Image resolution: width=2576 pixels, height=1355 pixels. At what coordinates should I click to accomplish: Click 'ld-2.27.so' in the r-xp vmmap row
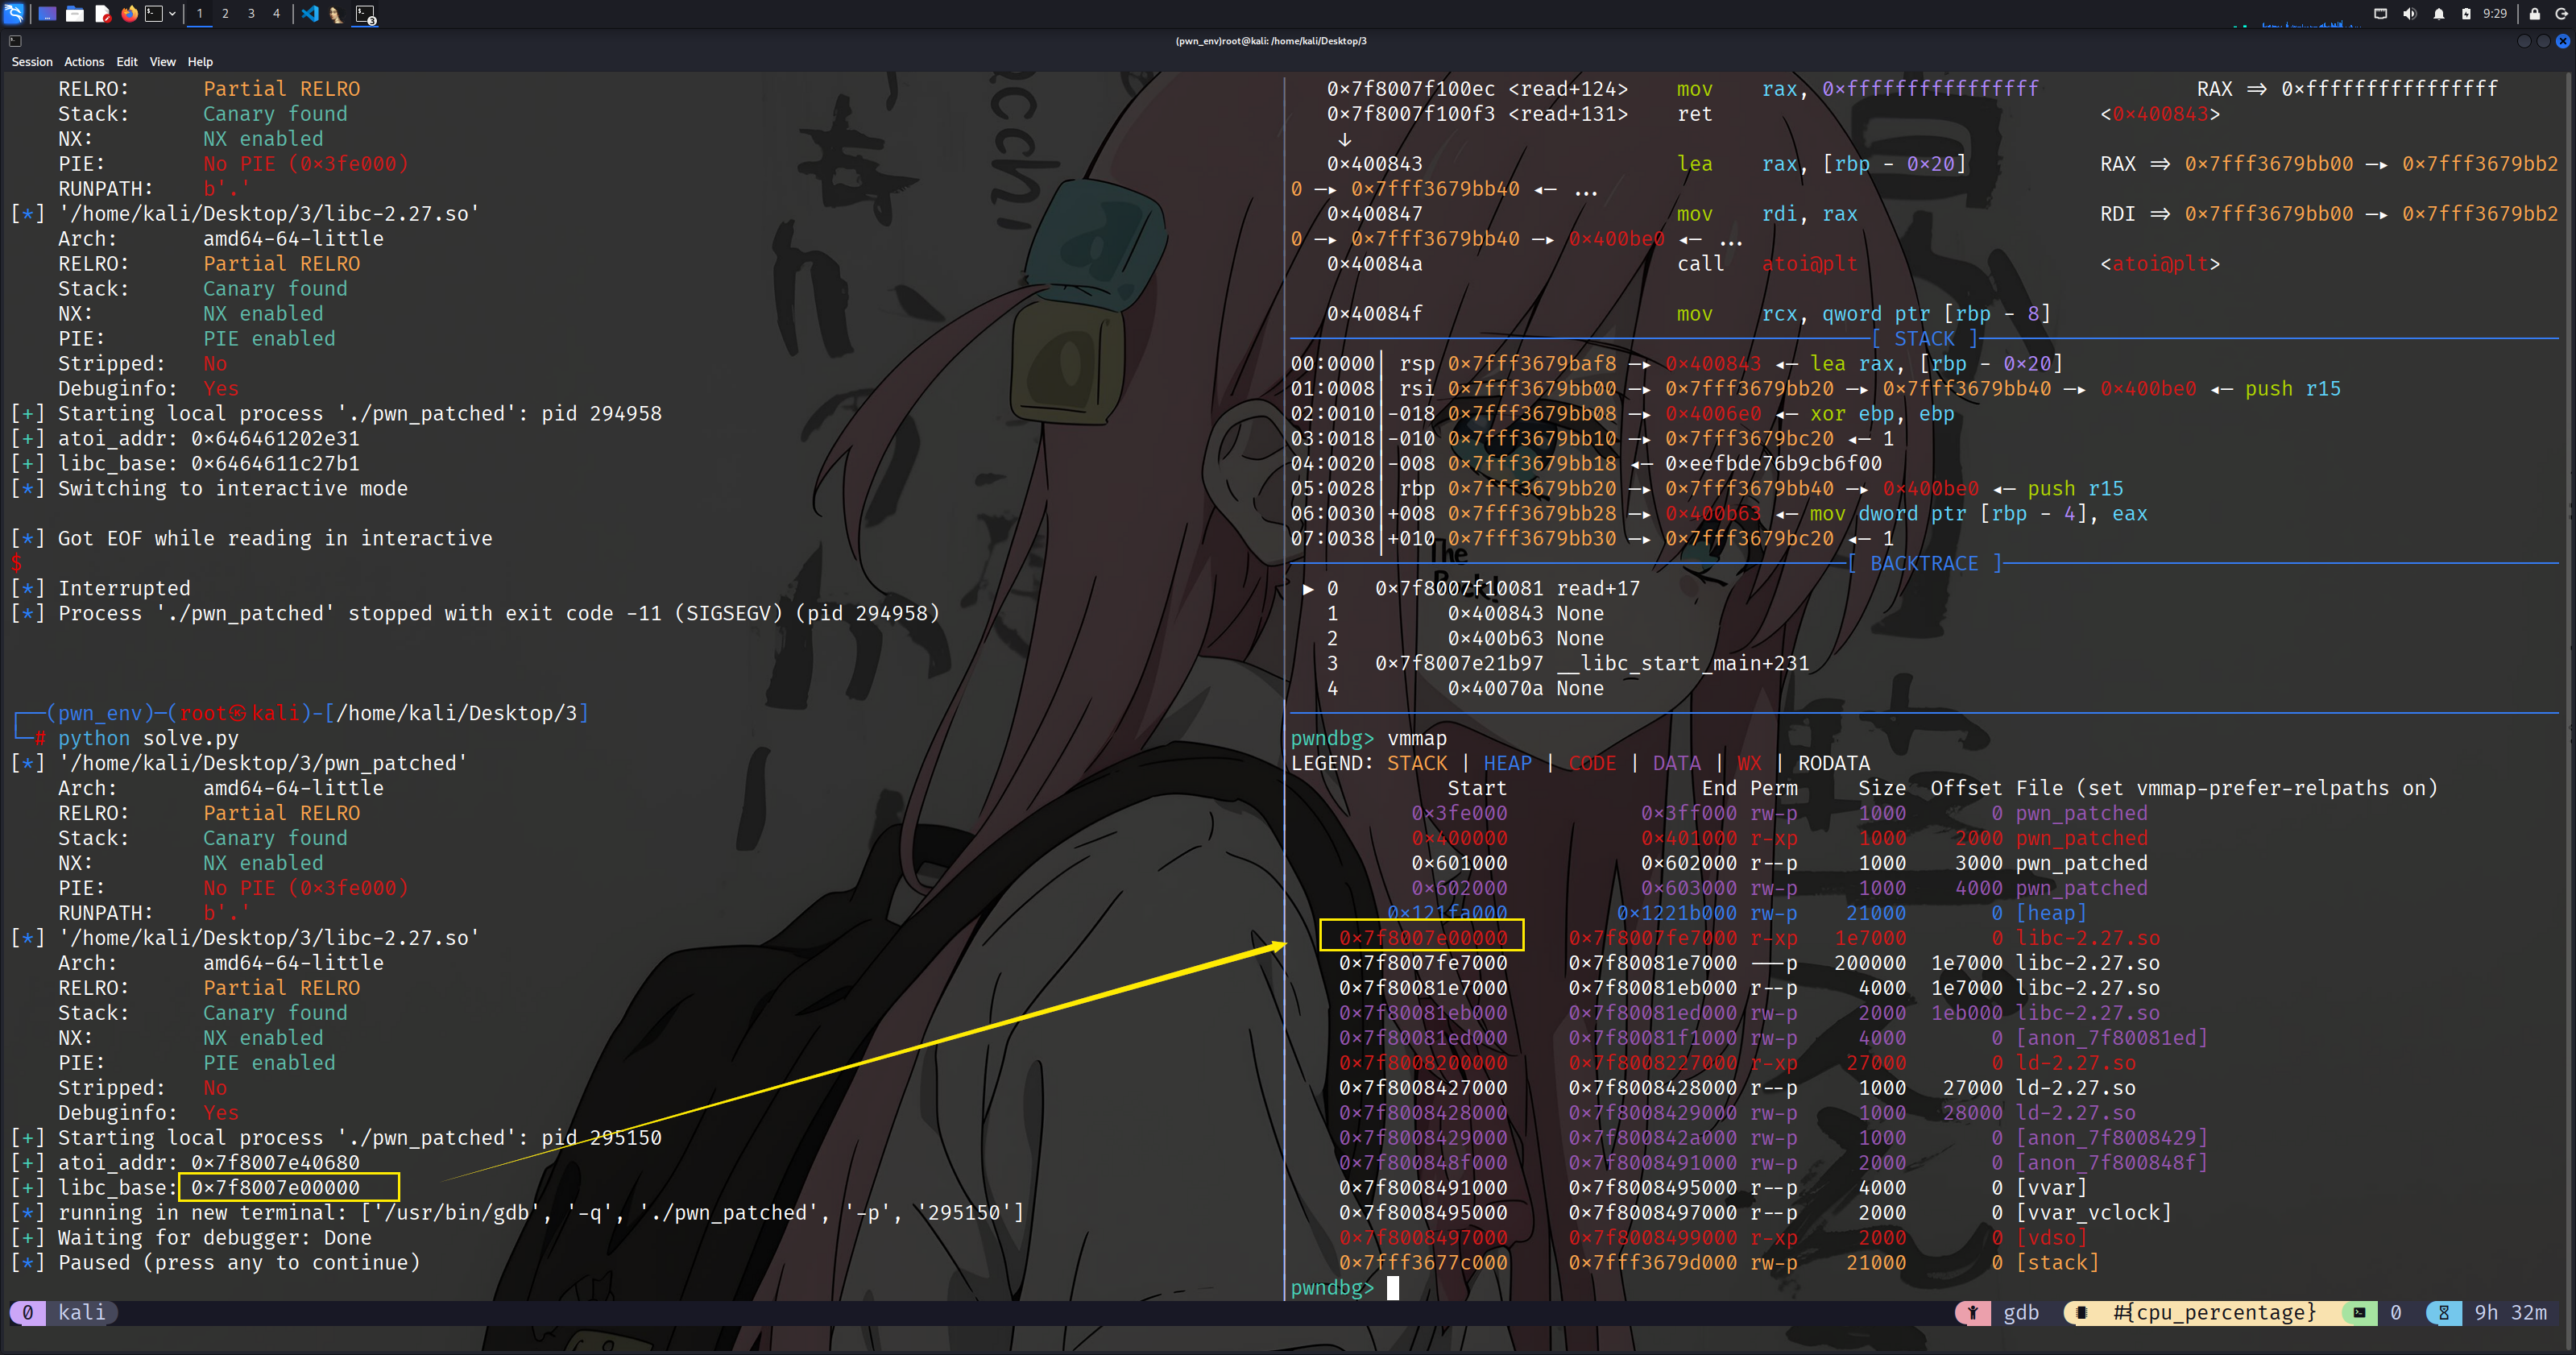(x=2075, y=1063)
